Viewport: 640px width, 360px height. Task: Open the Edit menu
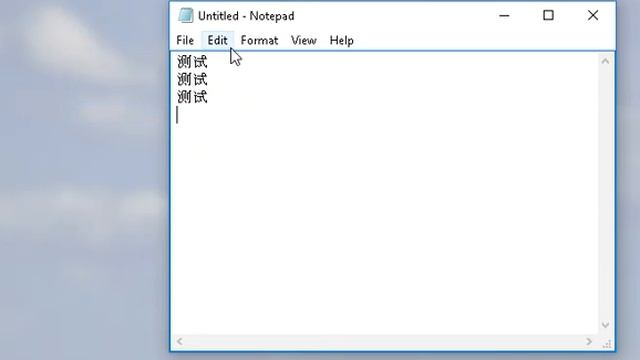[x=218, y=40]
